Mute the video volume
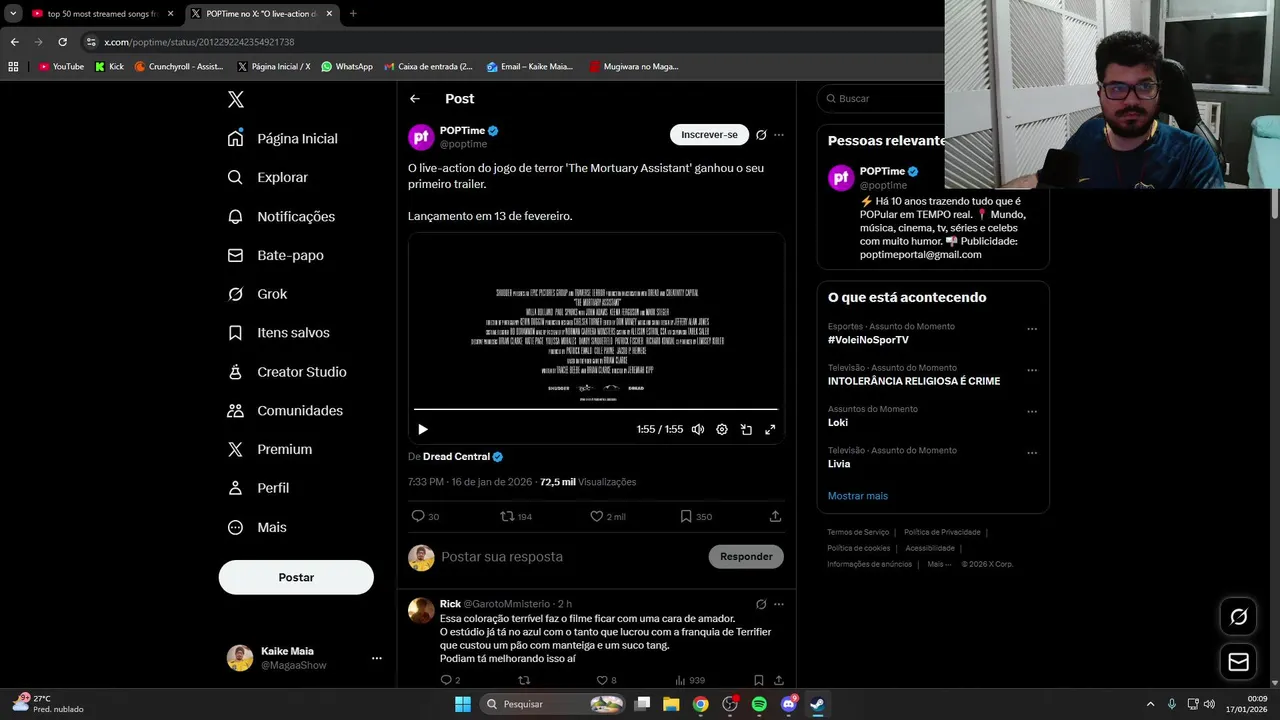Screen dimensions: 1280x720 [698, 429]
